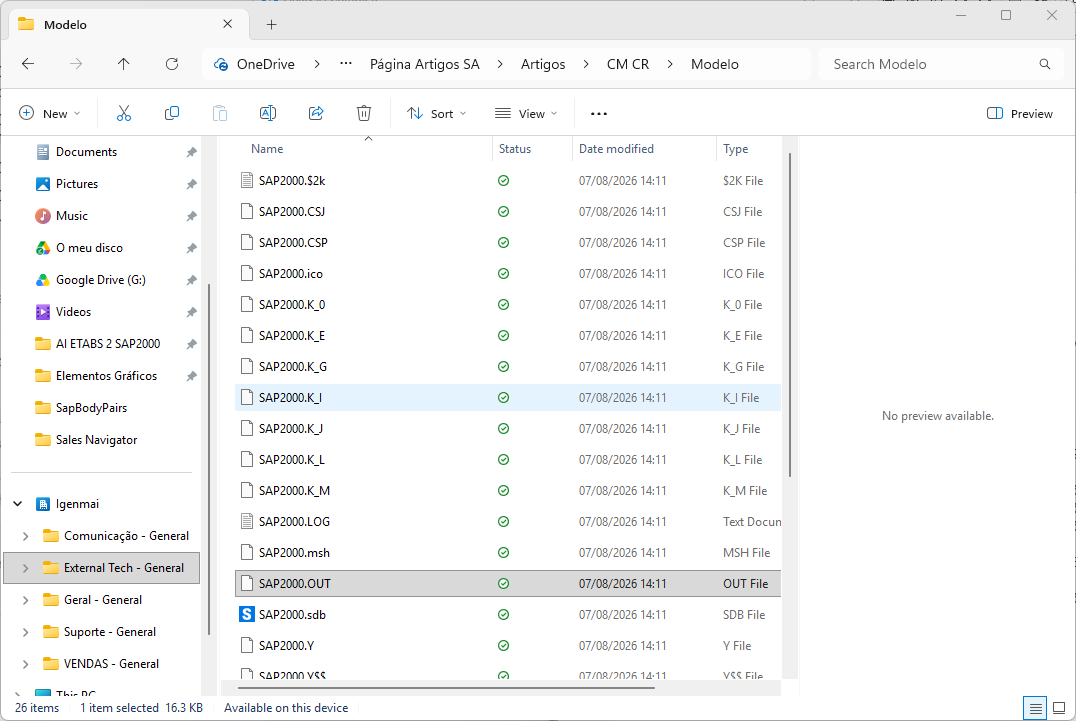Image resolution: width=1076 pixels, height=721 pixels.
Task: Unpin Documents using its pin icon
Action: pos(191,152)
